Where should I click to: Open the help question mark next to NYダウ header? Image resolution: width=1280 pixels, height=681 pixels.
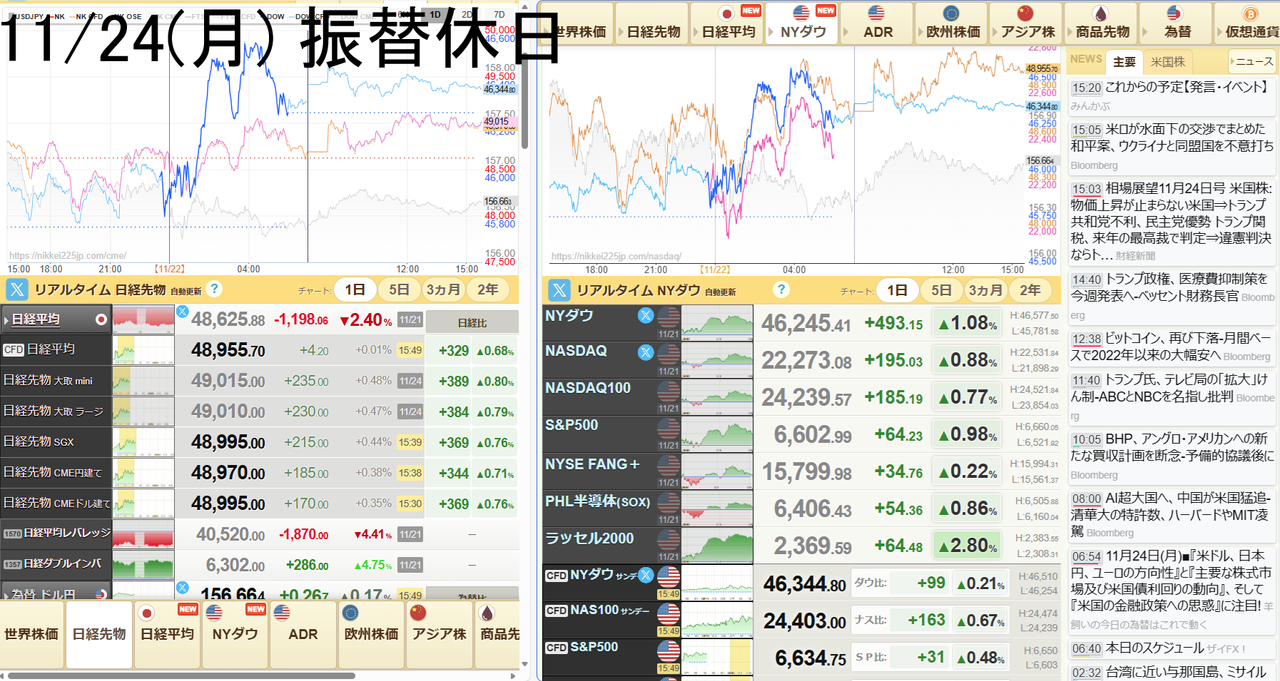781,290
